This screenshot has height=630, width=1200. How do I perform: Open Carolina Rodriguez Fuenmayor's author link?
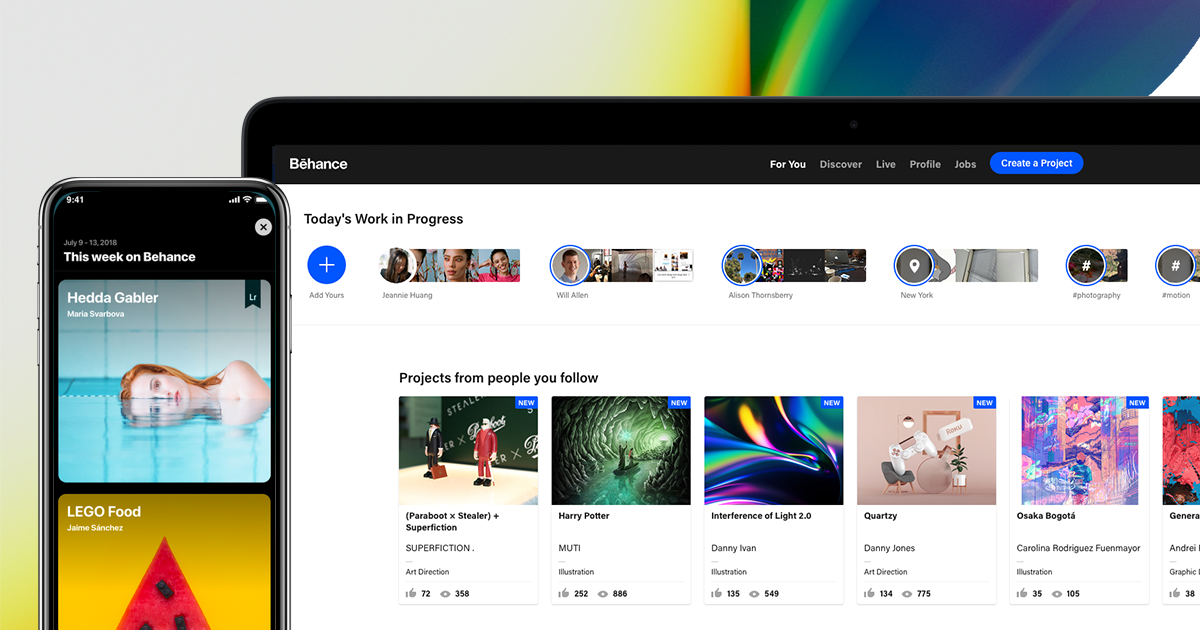point(1079,548)
